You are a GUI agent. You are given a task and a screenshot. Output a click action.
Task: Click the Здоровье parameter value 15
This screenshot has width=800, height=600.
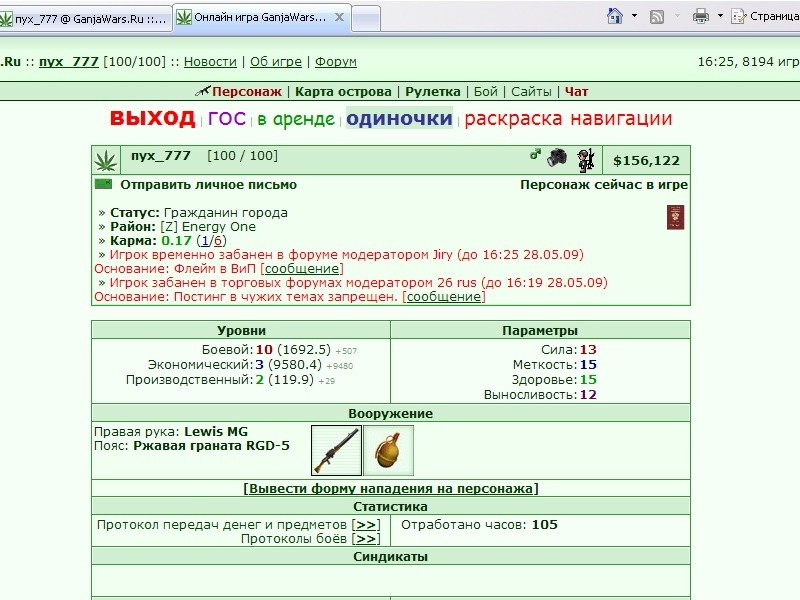[x=588, y=380]
